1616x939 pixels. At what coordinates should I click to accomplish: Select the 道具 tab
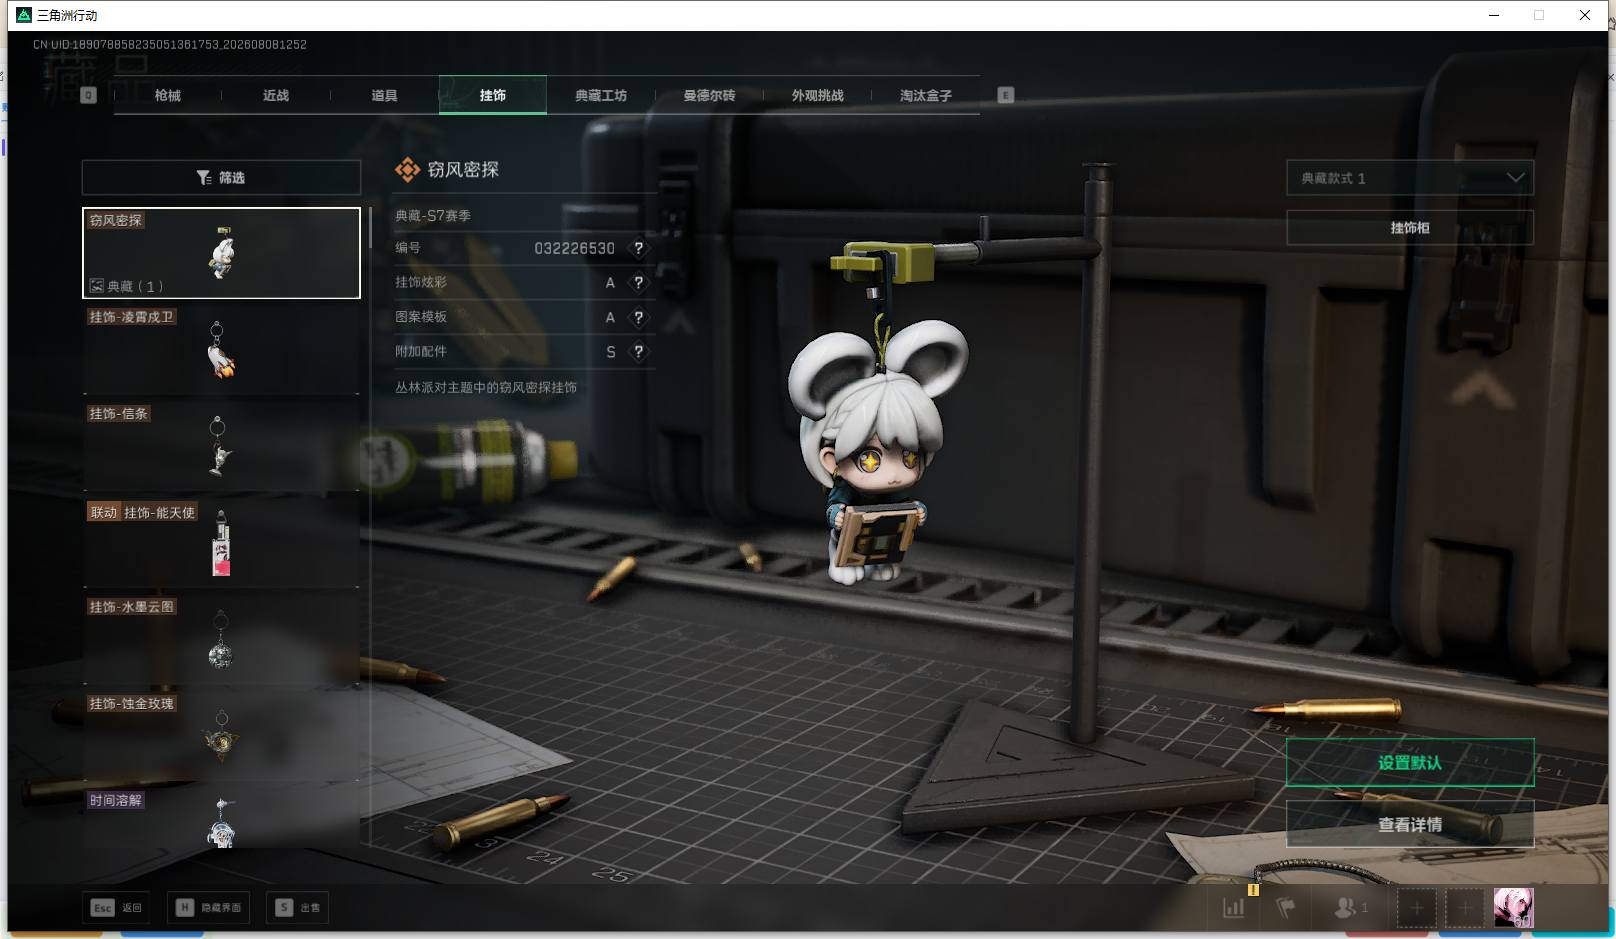(384, 95)
